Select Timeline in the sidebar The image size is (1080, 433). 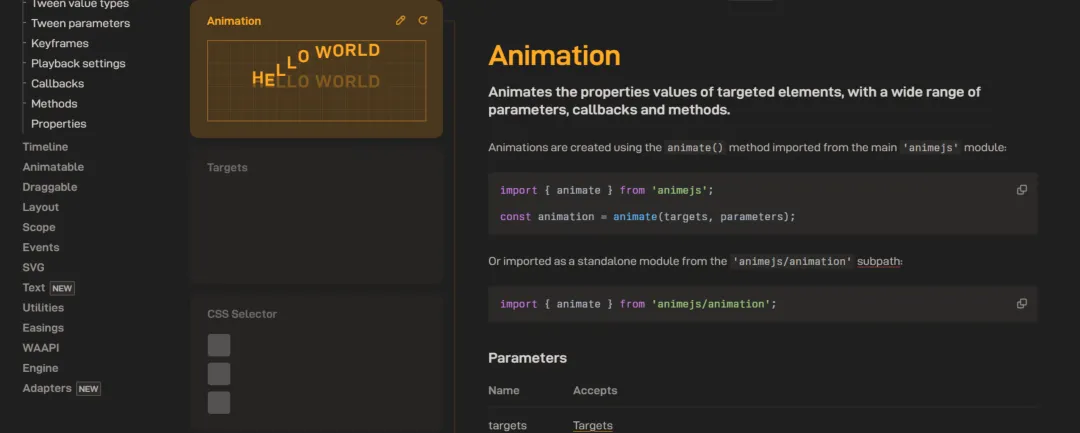[x=45, y=147]
